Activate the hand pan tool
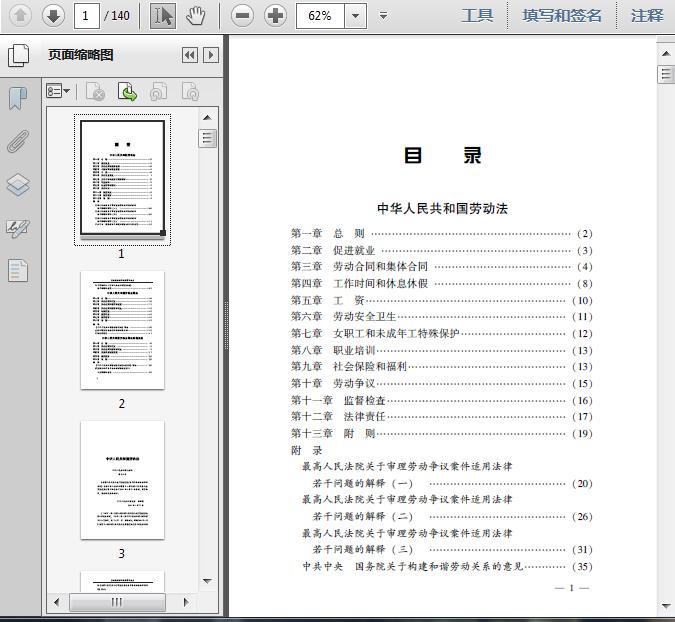This screenshot has height=622, width=675. 195,16
